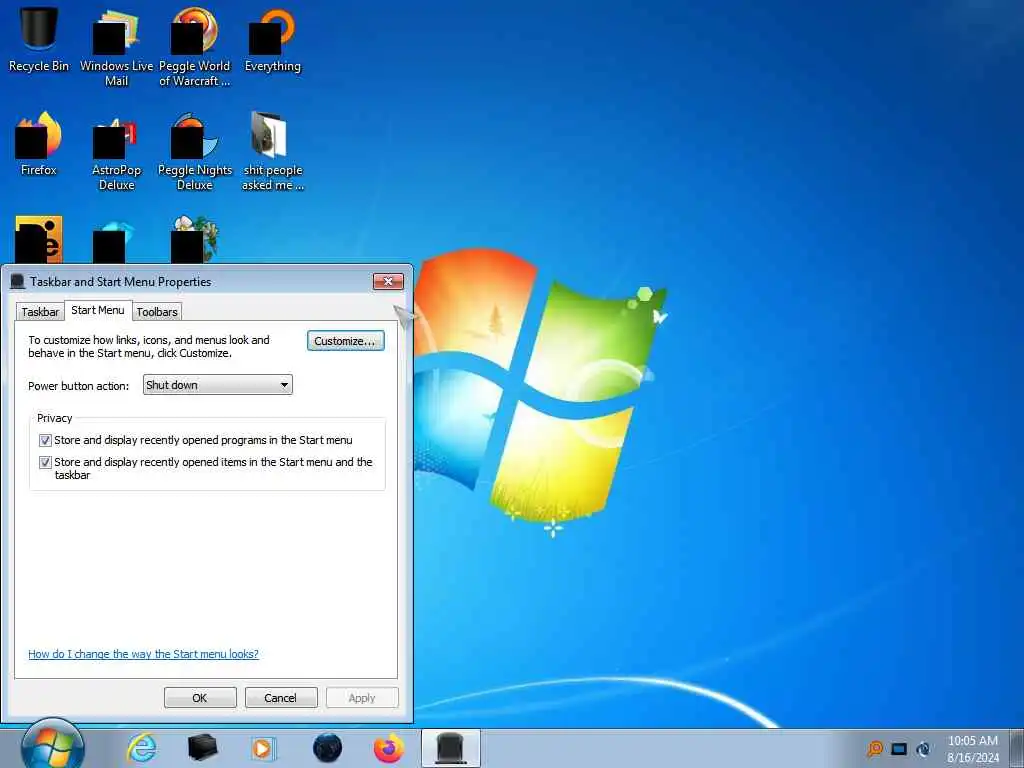This screenshot has height=768, width=1024.
Task: Open the clock showing 10:05 AM
Action: point(973,749)
